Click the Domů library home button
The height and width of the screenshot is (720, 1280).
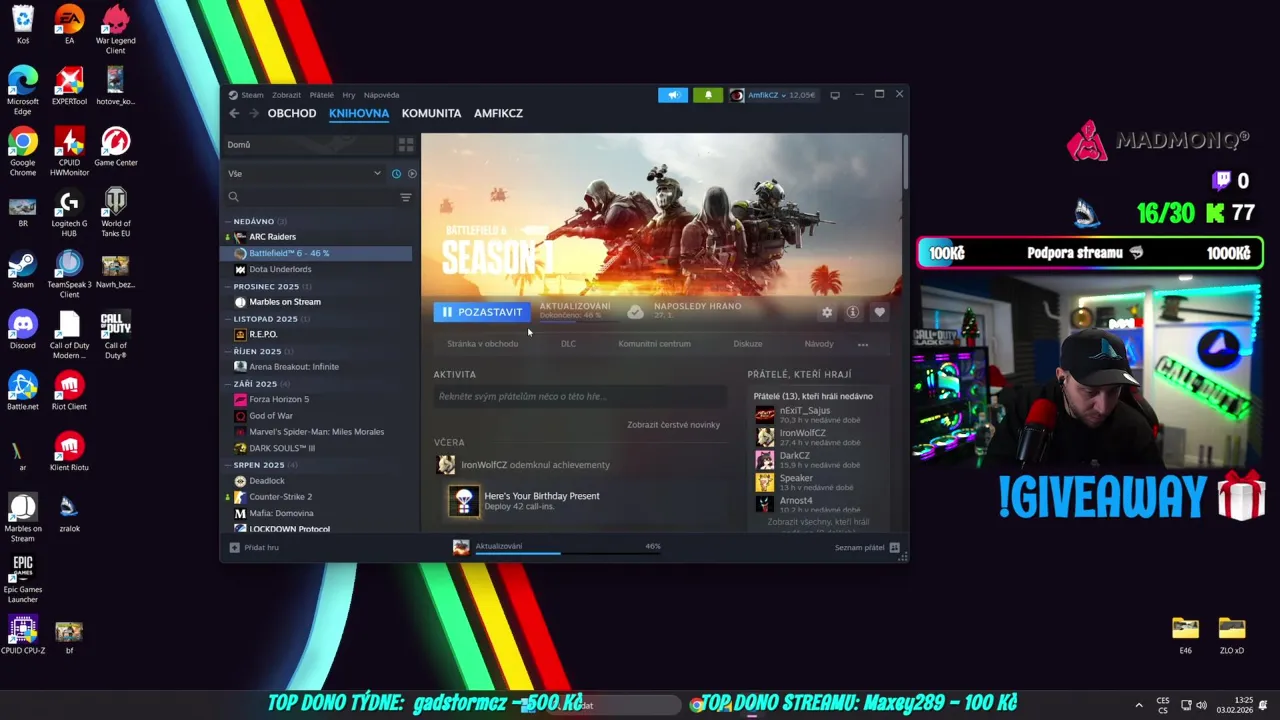308,145
